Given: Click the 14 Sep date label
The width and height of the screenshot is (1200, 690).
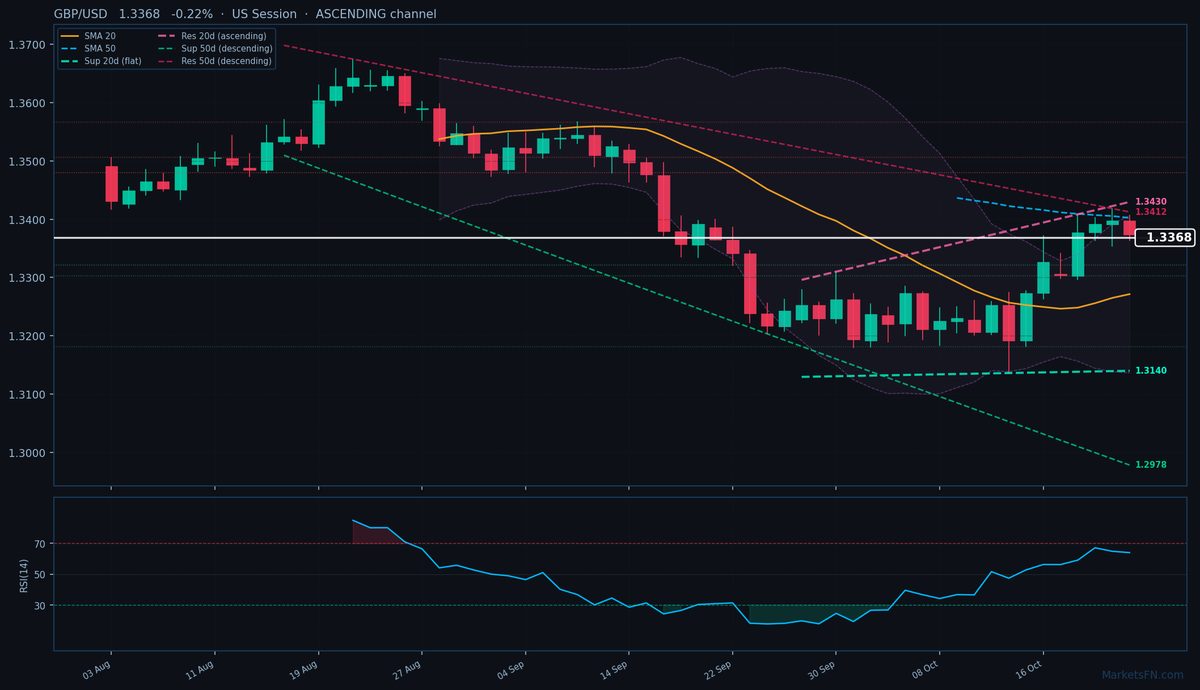Looking at the screenshot, I should point(614,670).
